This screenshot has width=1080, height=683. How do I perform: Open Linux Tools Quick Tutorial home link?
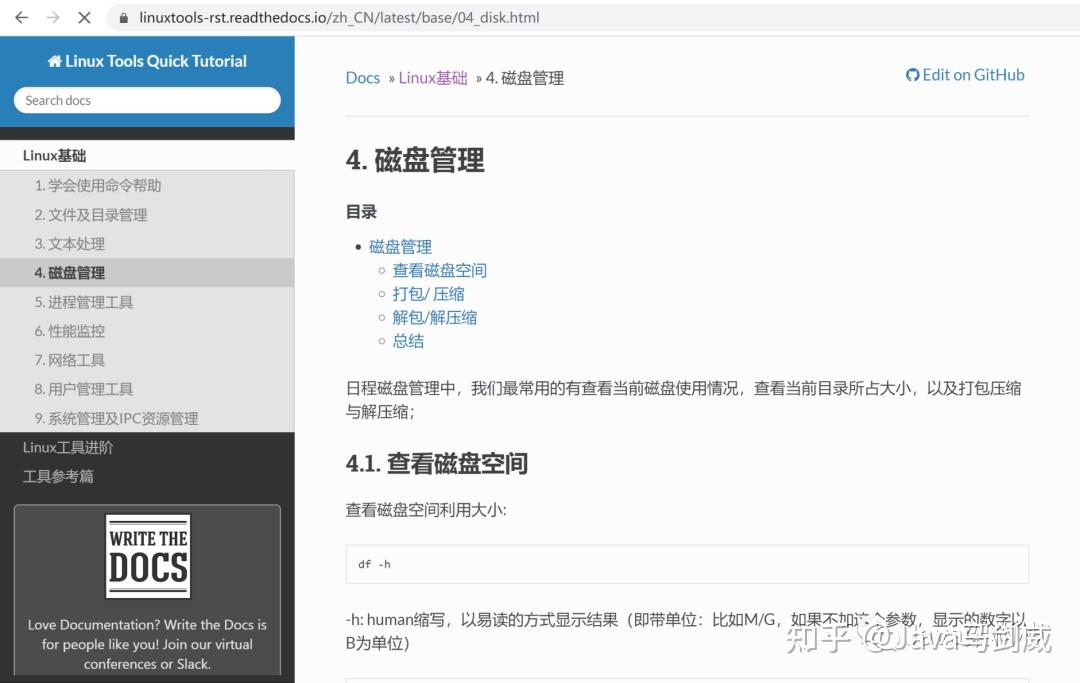147,61
